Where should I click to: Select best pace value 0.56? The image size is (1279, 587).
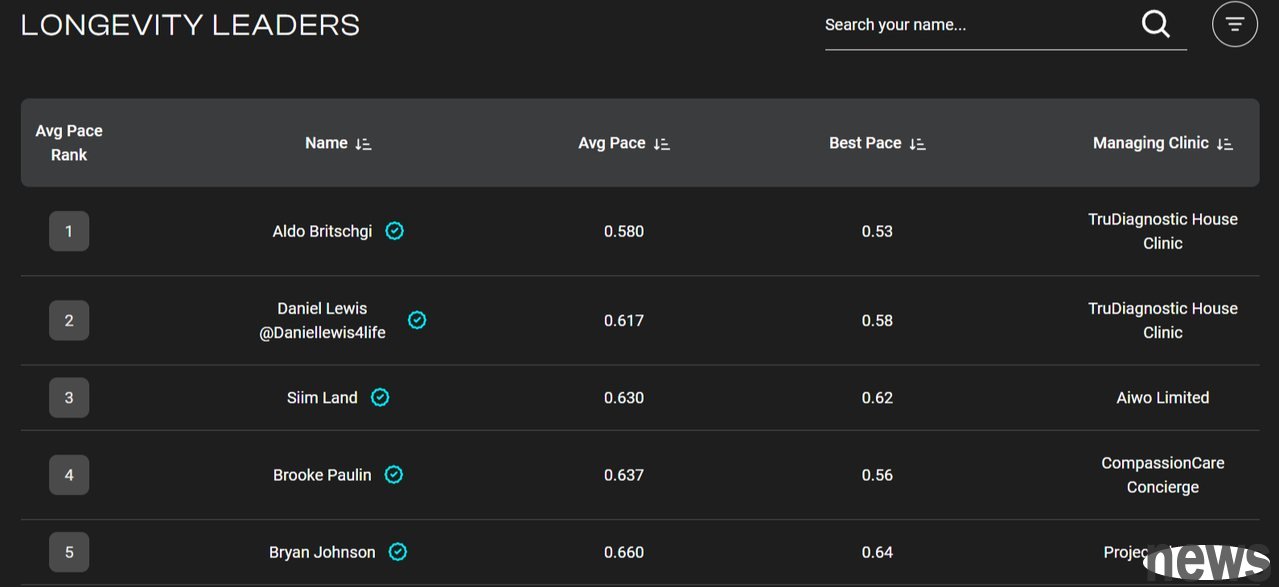[877, 475]
